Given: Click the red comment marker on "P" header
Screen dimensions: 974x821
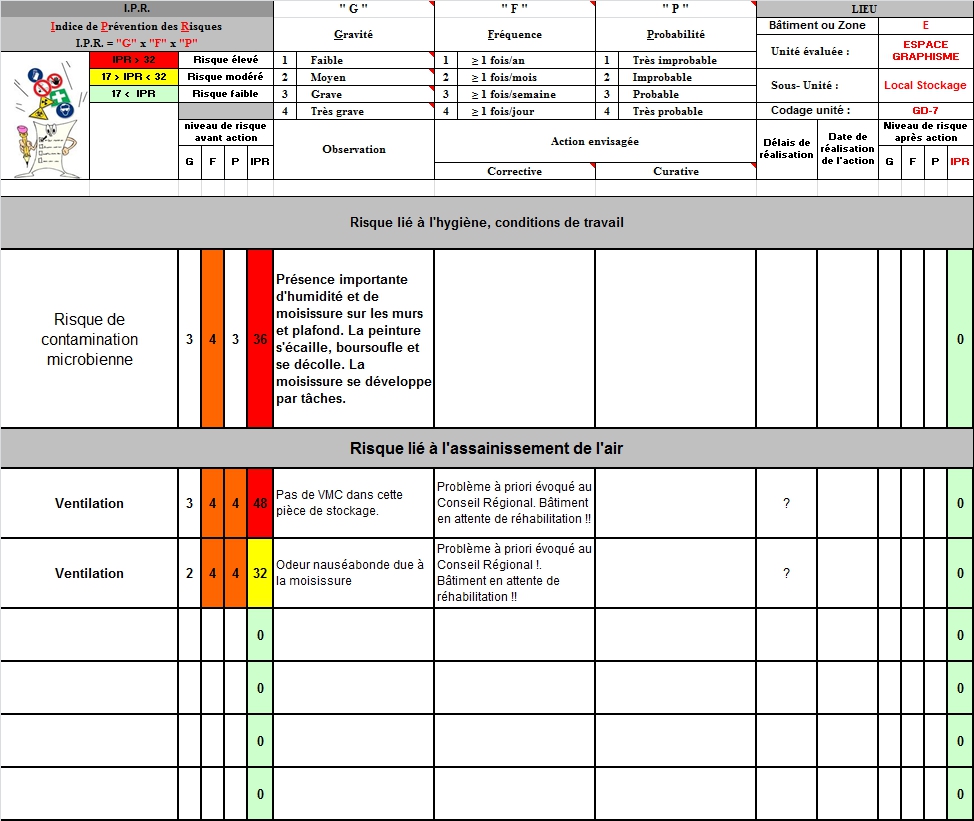Looking at the screenshot, I should 753,5.
